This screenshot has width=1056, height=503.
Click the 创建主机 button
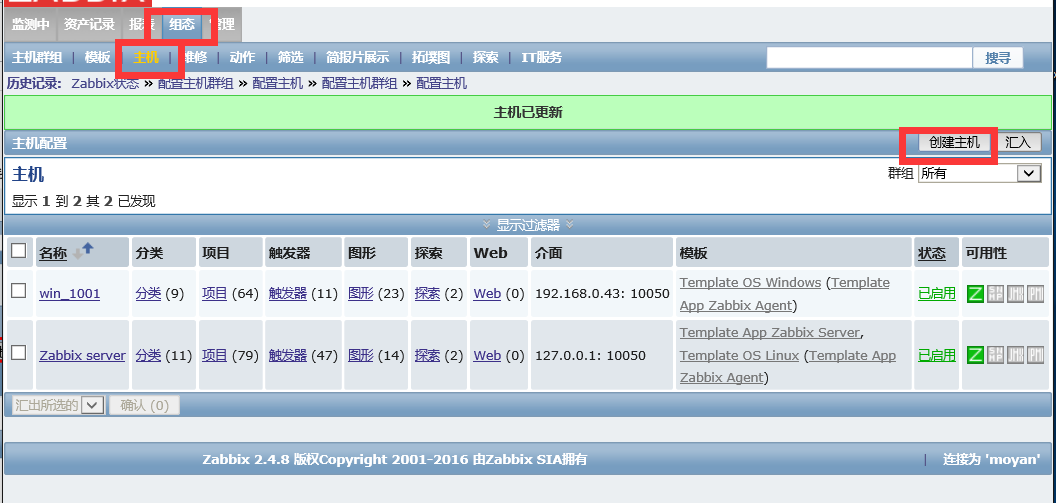pos(954,143)
